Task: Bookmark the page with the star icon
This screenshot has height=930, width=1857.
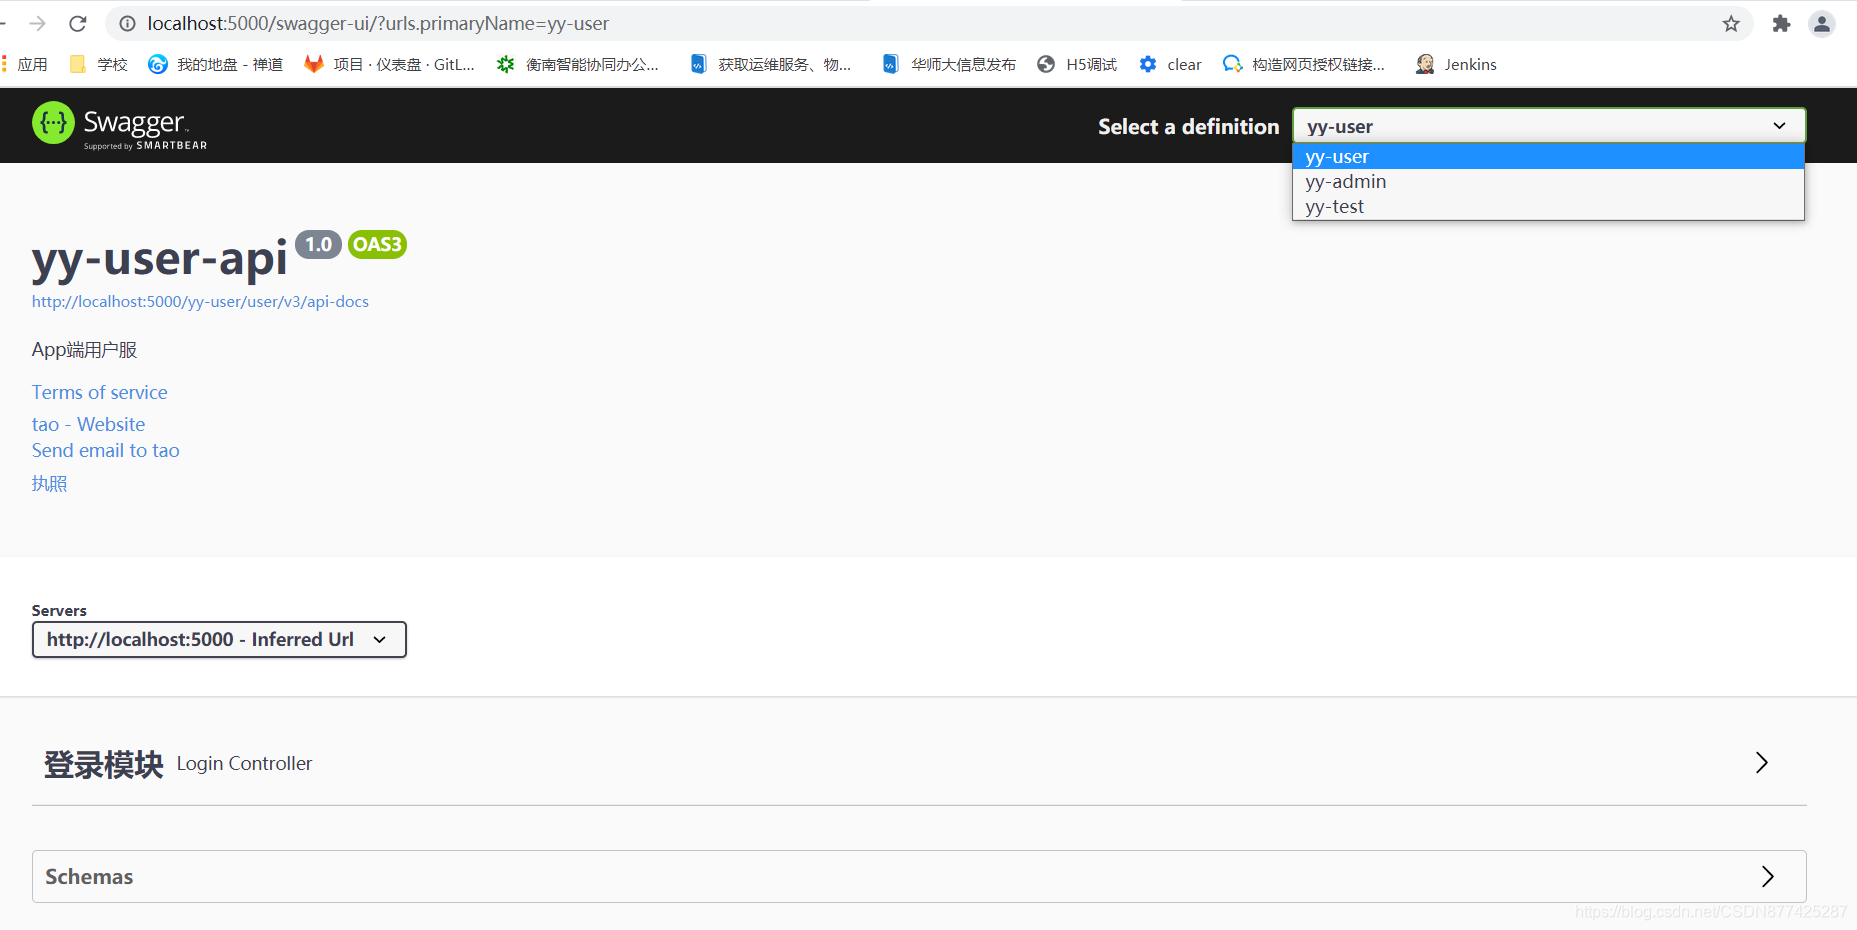Action: pos(1731,23)
